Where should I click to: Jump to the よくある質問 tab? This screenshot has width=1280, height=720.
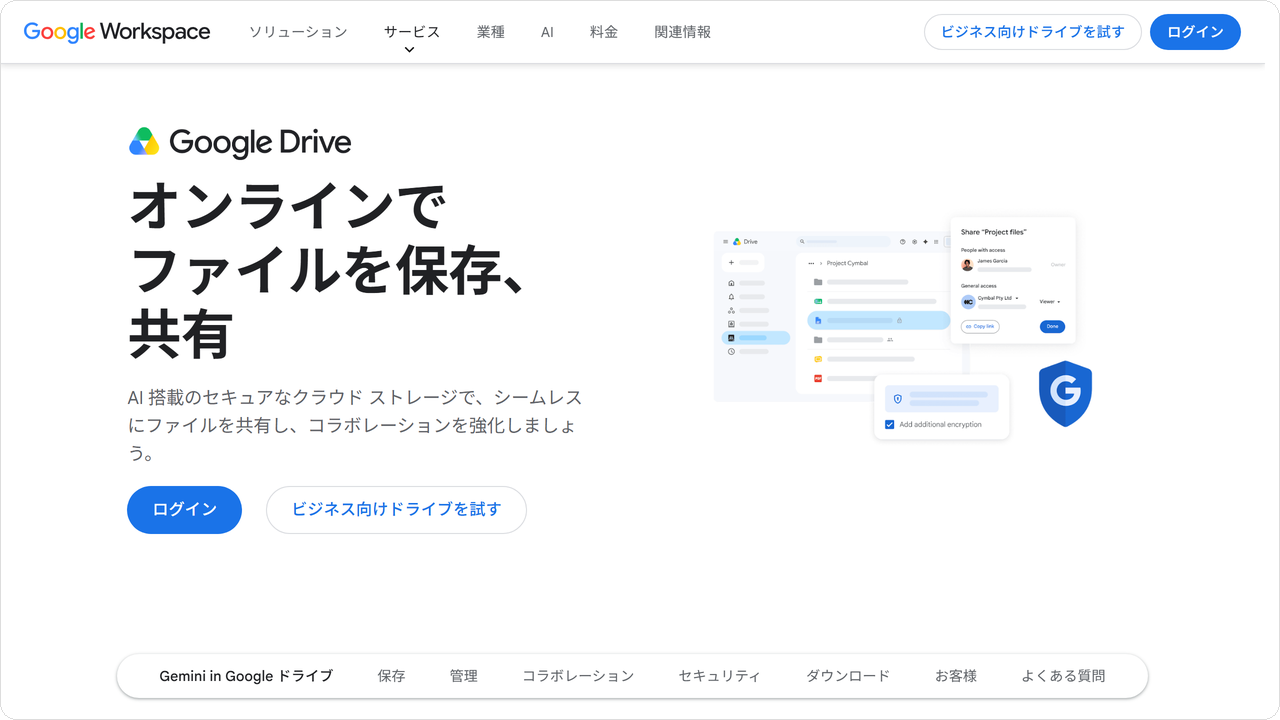1063,676
